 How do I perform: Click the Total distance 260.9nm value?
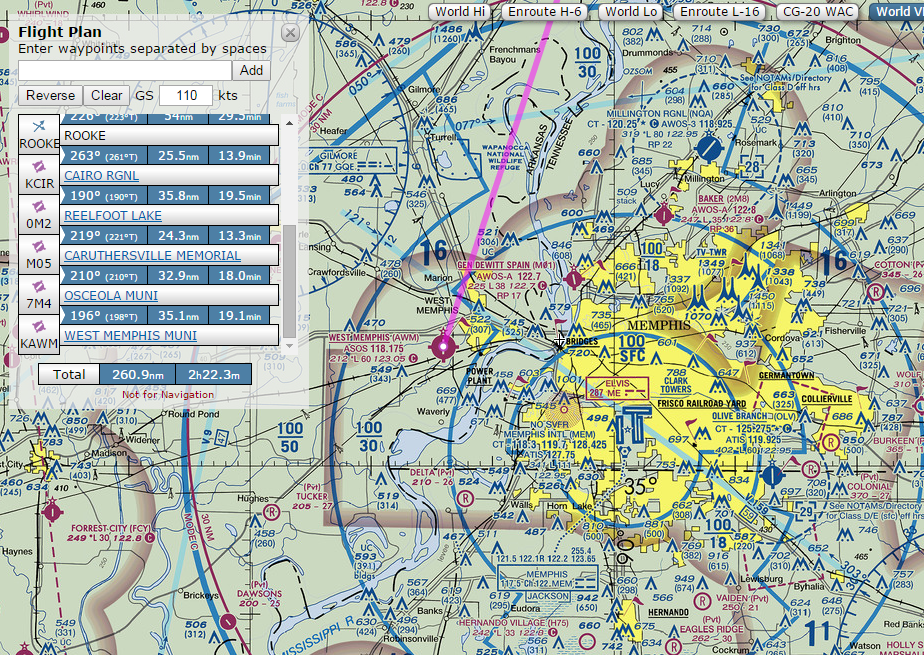(137, 375)
